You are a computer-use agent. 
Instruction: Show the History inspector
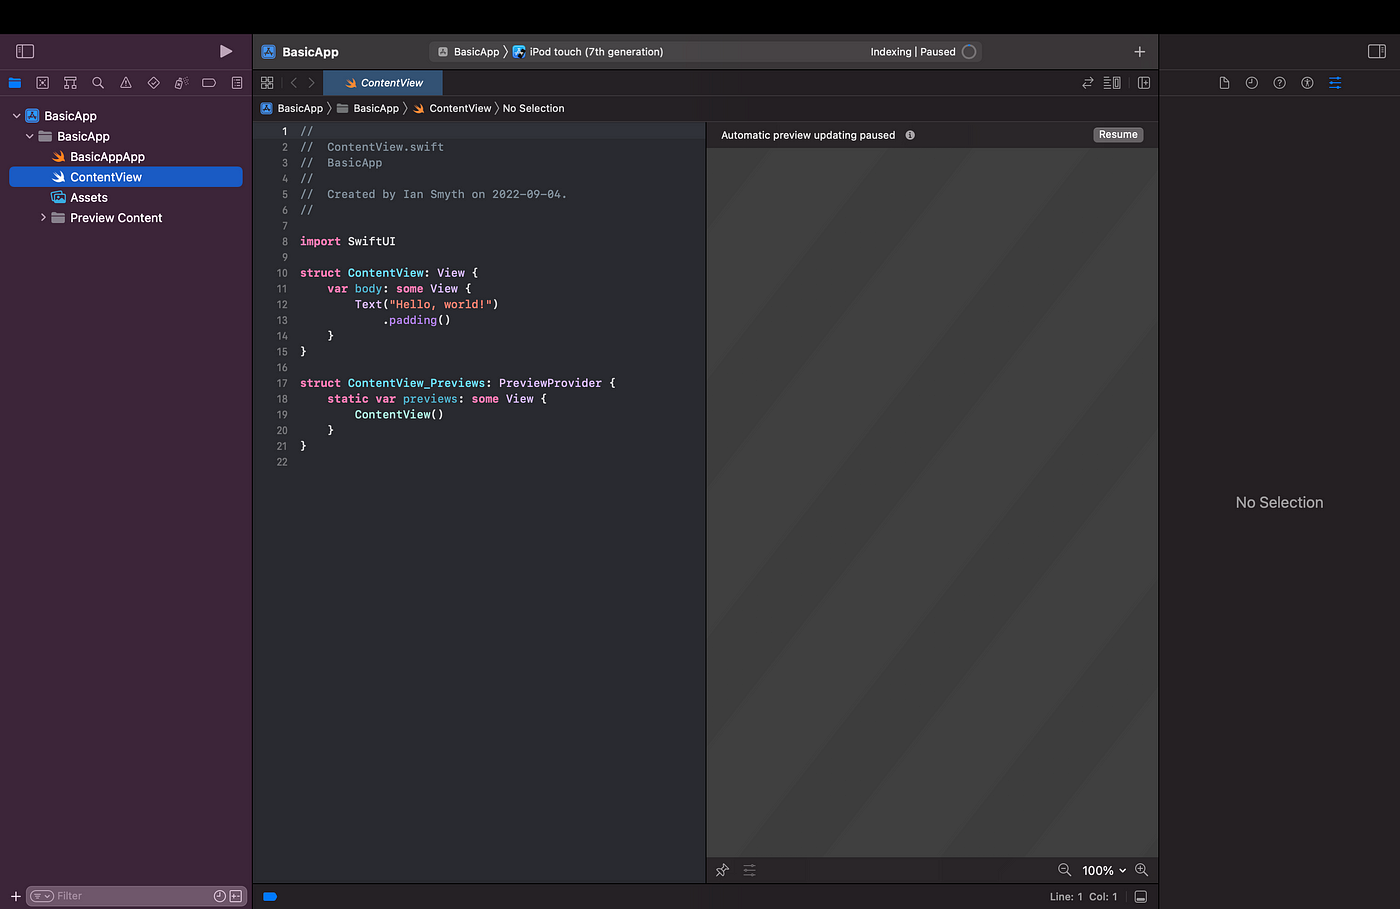click(x=1252, y=83)
